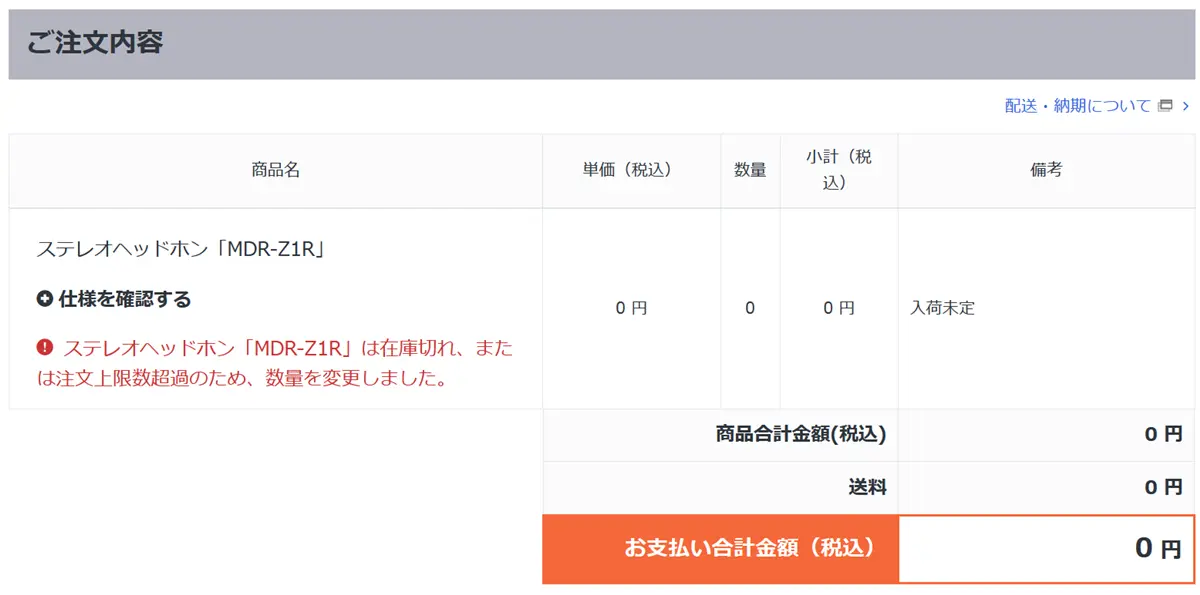
Task: Click the chevron arrow after 配送・納期について
Action: (x=1185, y=106)
